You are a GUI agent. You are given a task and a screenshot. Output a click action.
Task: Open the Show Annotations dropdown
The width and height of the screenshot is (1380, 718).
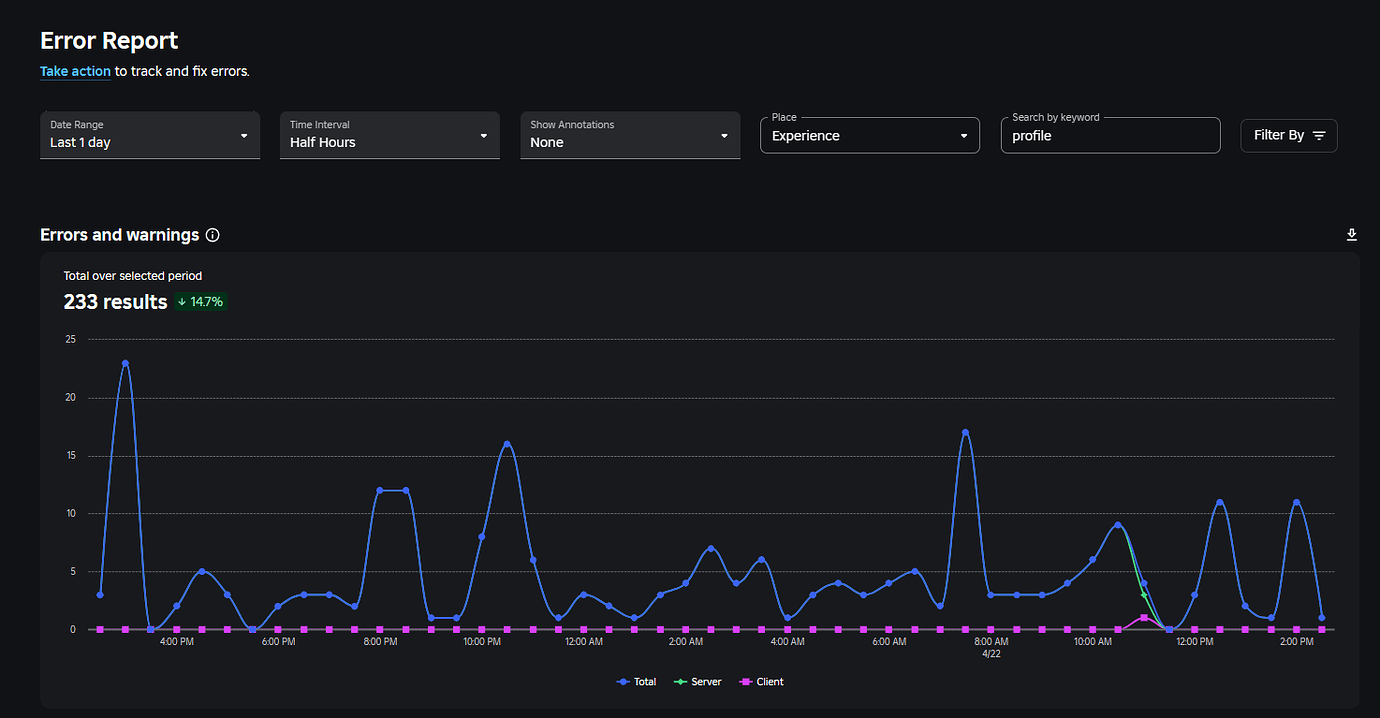tap(628, 135)
